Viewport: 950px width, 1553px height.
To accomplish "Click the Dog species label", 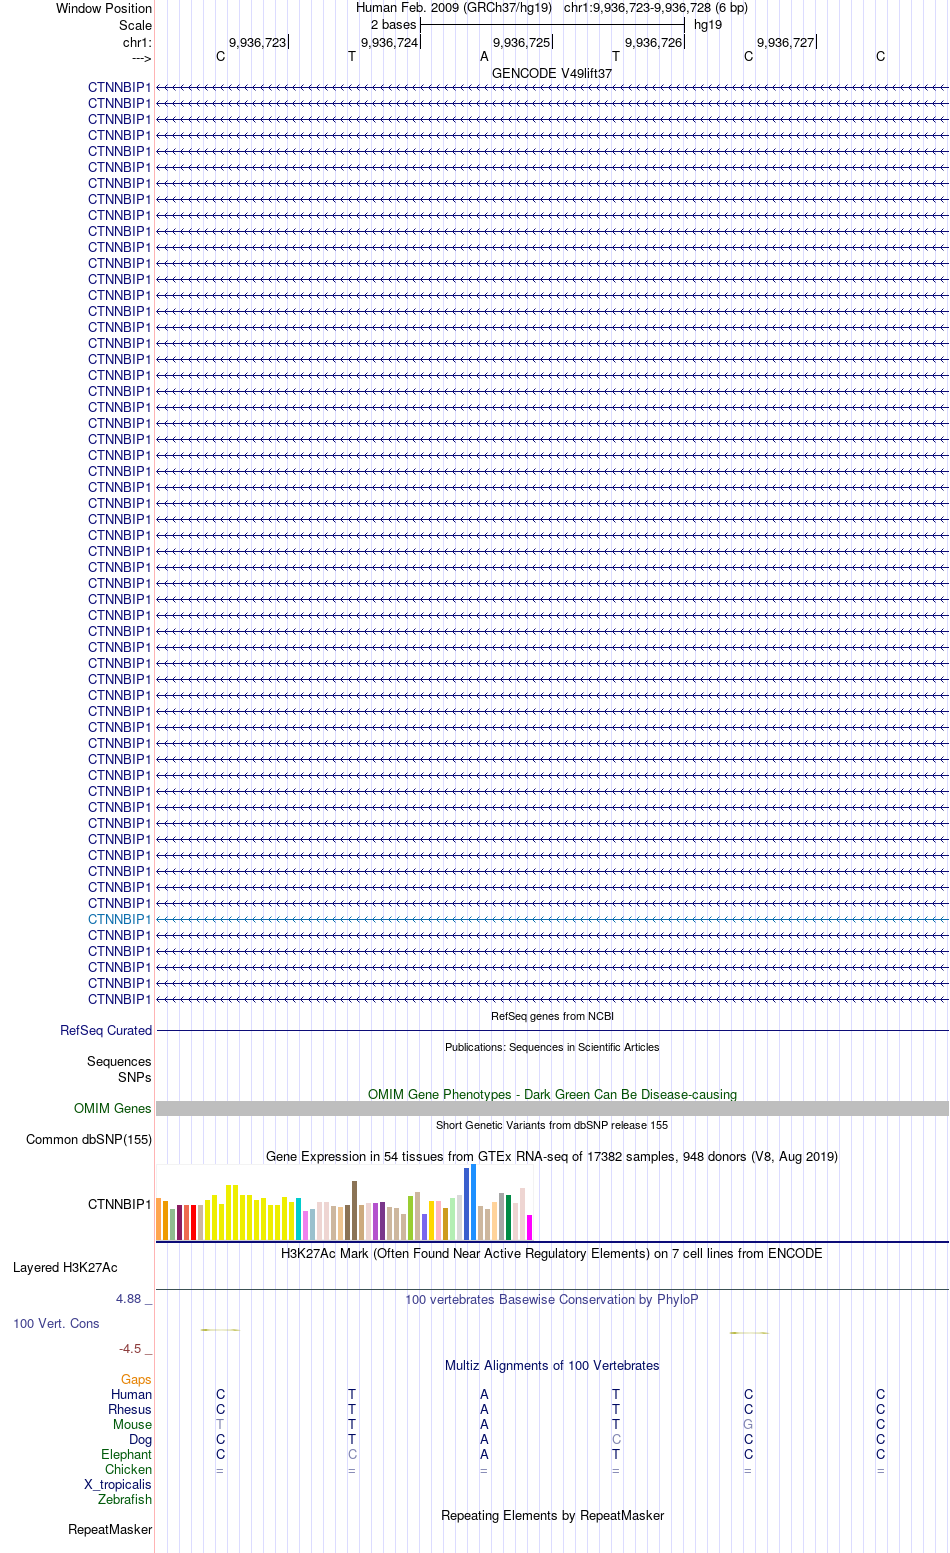I will click(140, 1439).
